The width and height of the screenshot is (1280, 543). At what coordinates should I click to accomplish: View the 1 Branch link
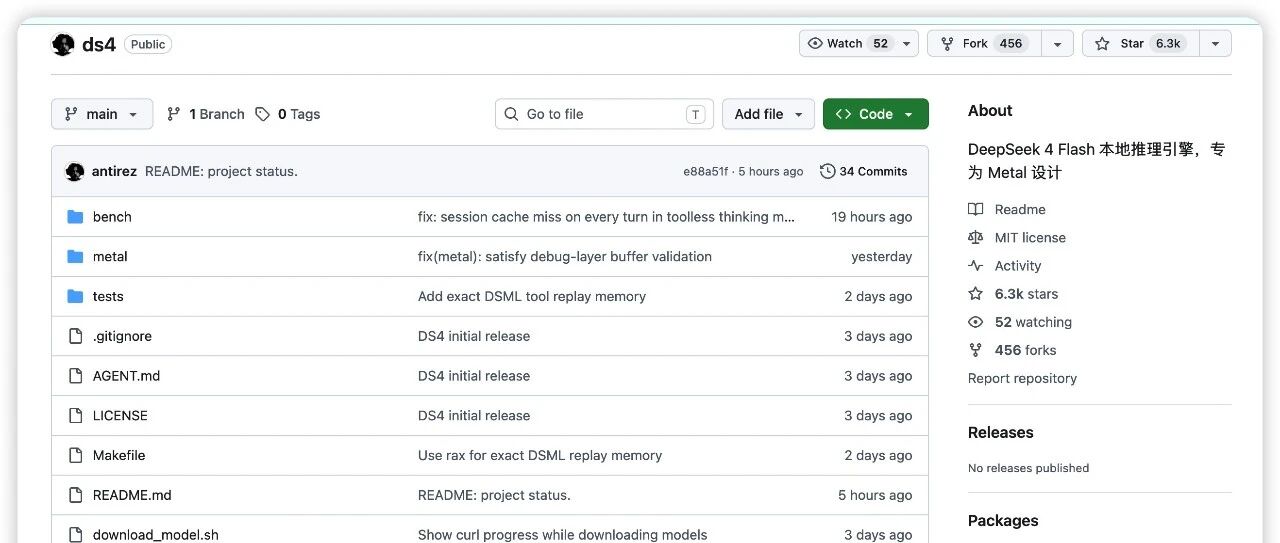coord(205,114)
